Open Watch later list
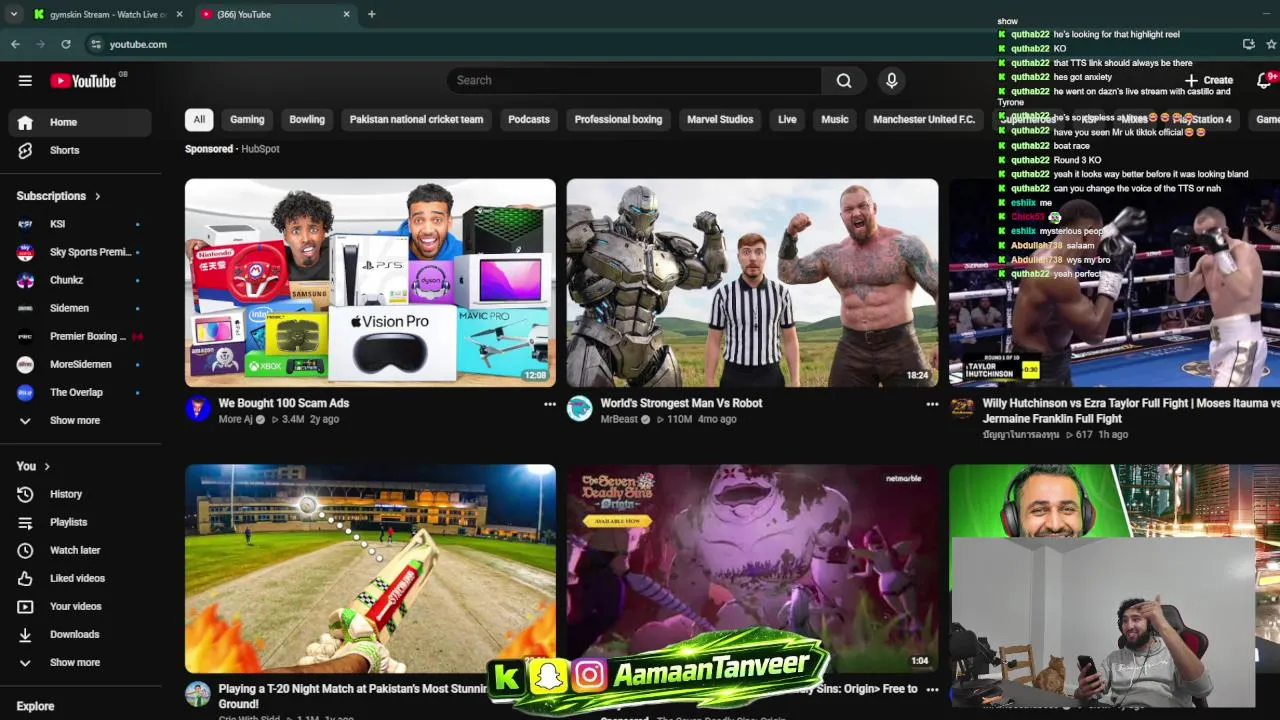Screen dimensions: 1280x720 (x=80, y=550)
